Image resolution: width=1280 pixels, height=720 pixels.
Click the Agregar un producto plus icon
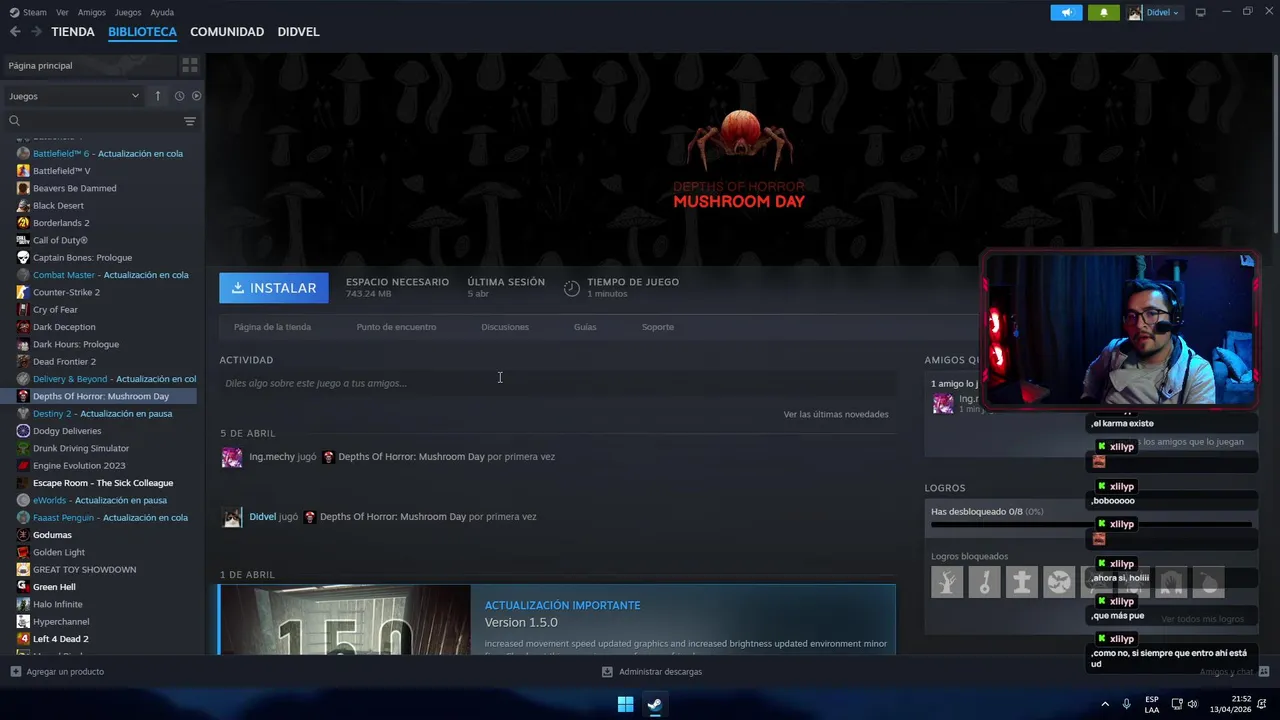[x=15, y=672]
